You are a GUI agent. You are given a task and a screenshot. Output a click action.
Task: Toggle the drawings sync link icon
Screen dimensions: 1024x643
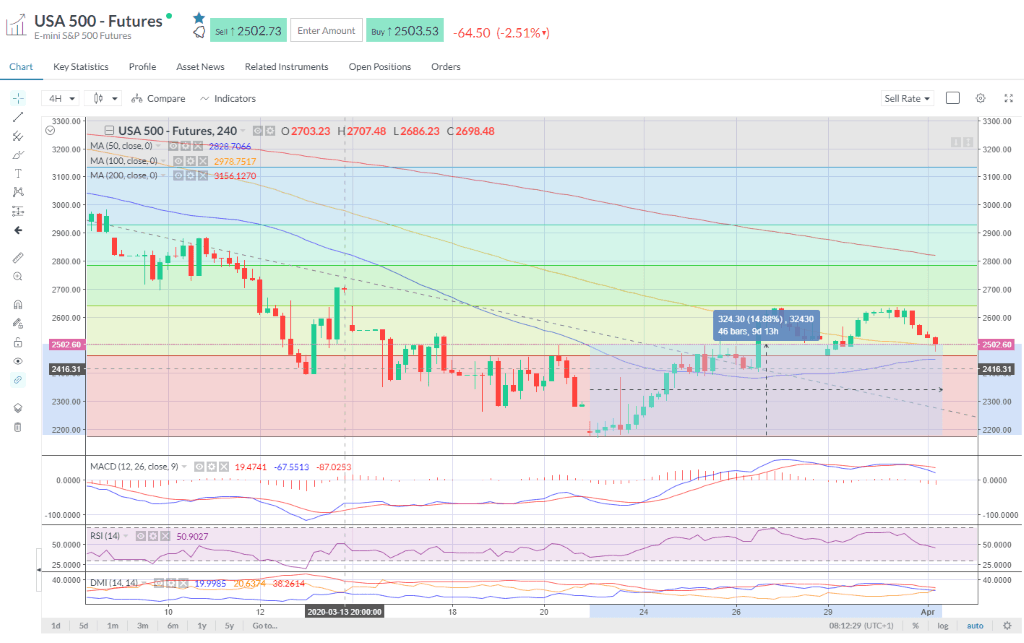click(x=18, y=380)
